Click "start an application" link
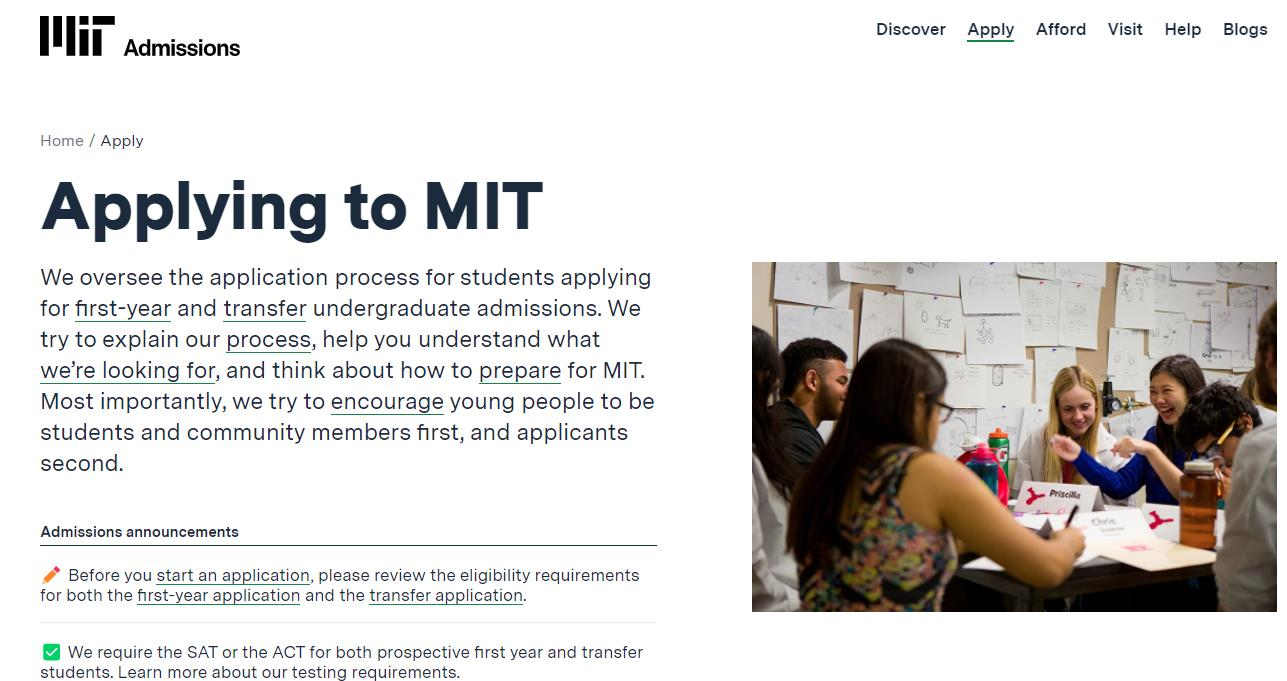Image resolution: width=1287 pixels, height=681 pixels. tap(233, 575)
